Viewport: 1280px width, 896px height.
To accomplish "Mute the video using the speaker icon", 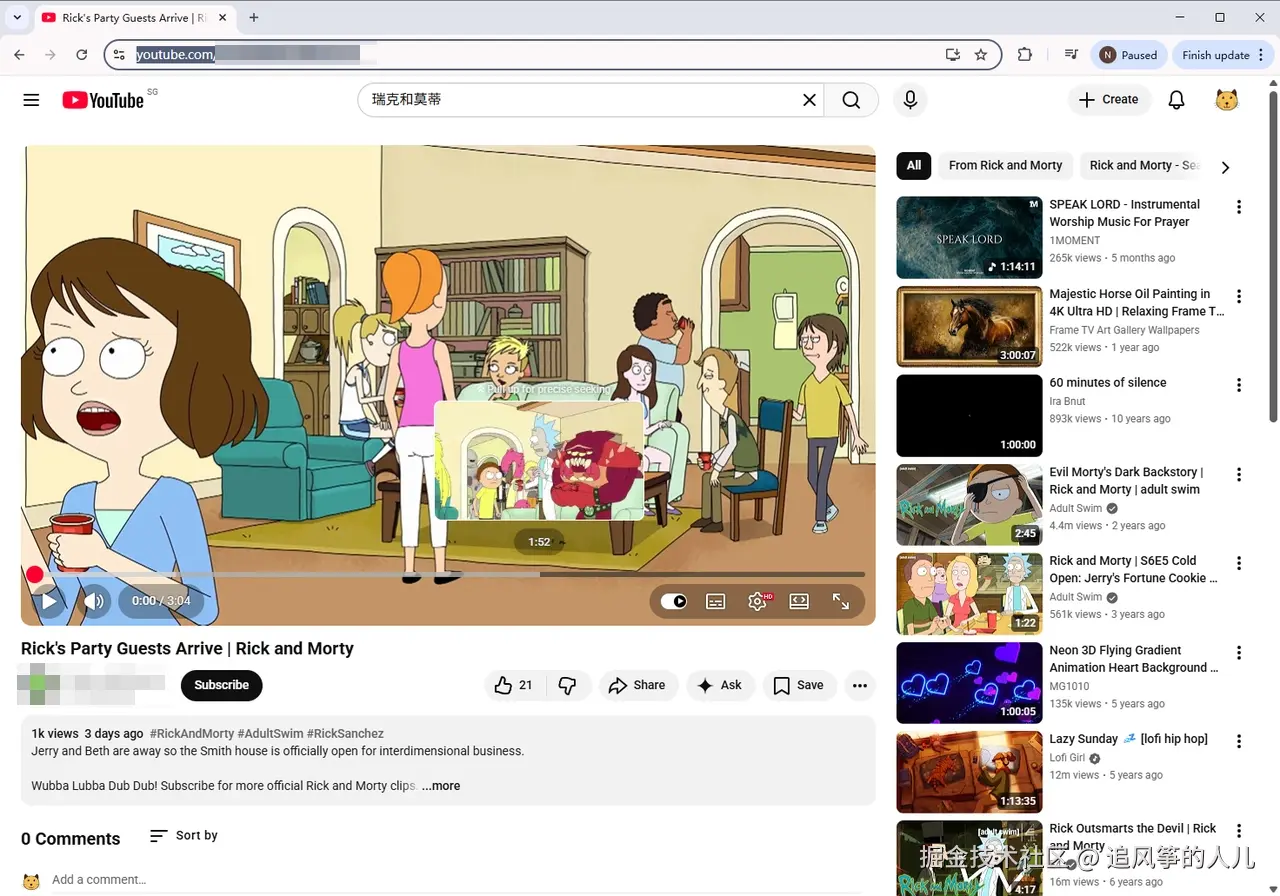I will [94, 601].
